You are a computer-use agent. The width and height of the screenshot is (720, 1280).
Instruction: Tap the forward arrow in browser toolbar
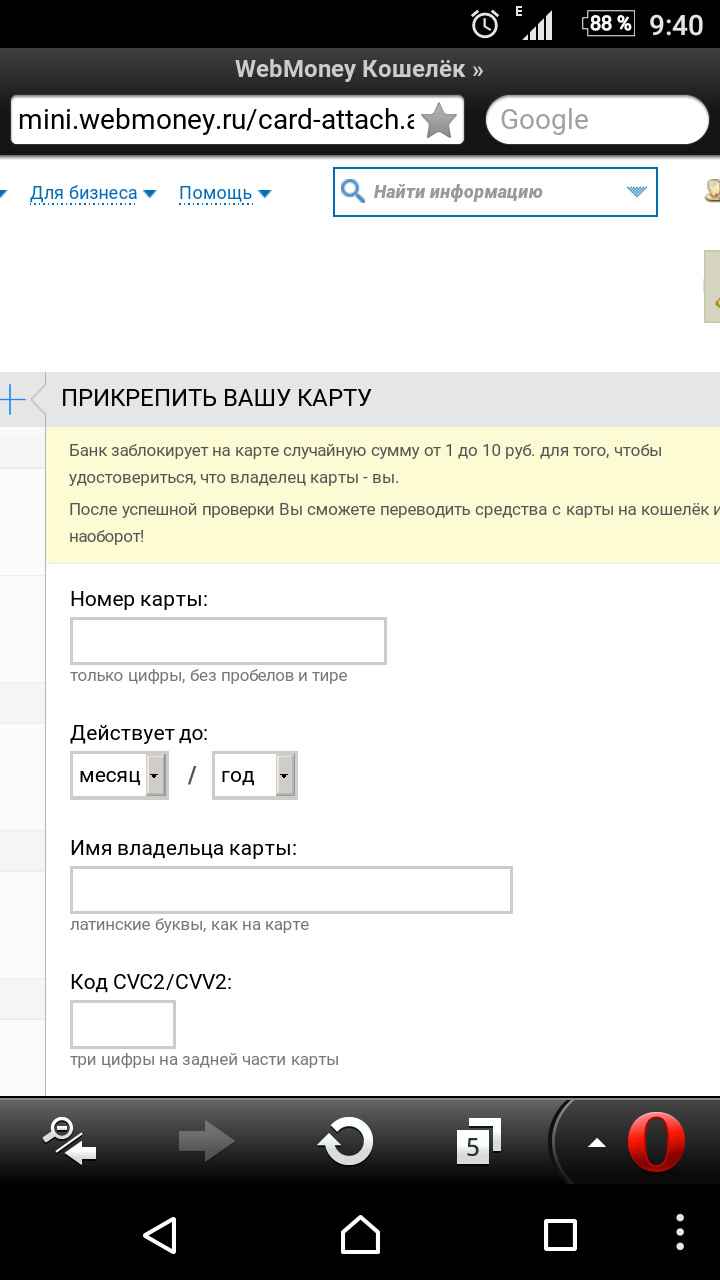pyautogui.click(x=206, y=1141)
